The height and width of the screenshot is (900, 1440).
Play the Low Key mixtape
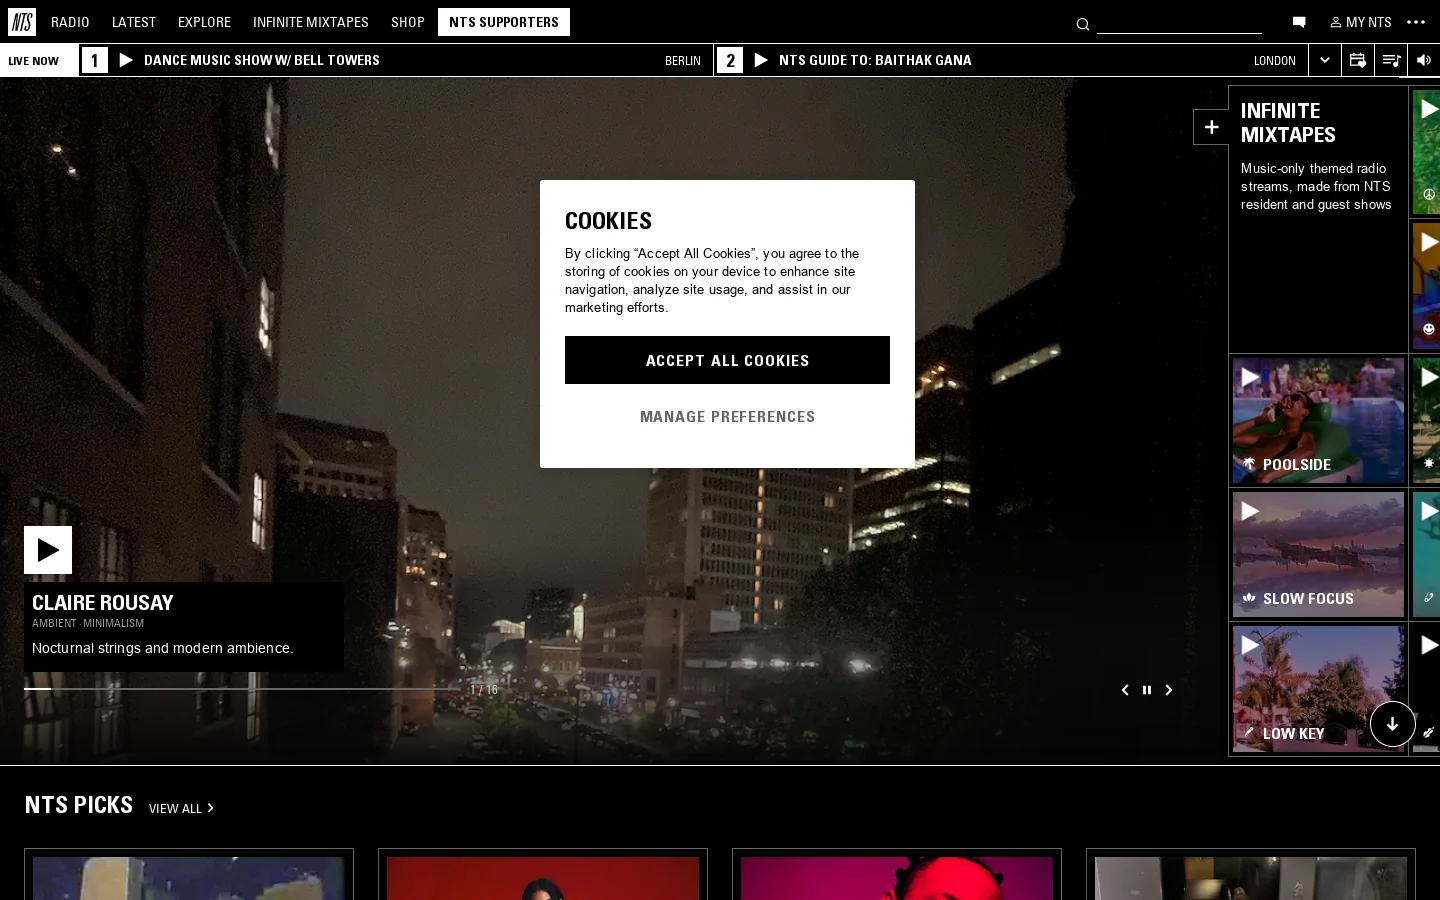(x=1250, y=646)
